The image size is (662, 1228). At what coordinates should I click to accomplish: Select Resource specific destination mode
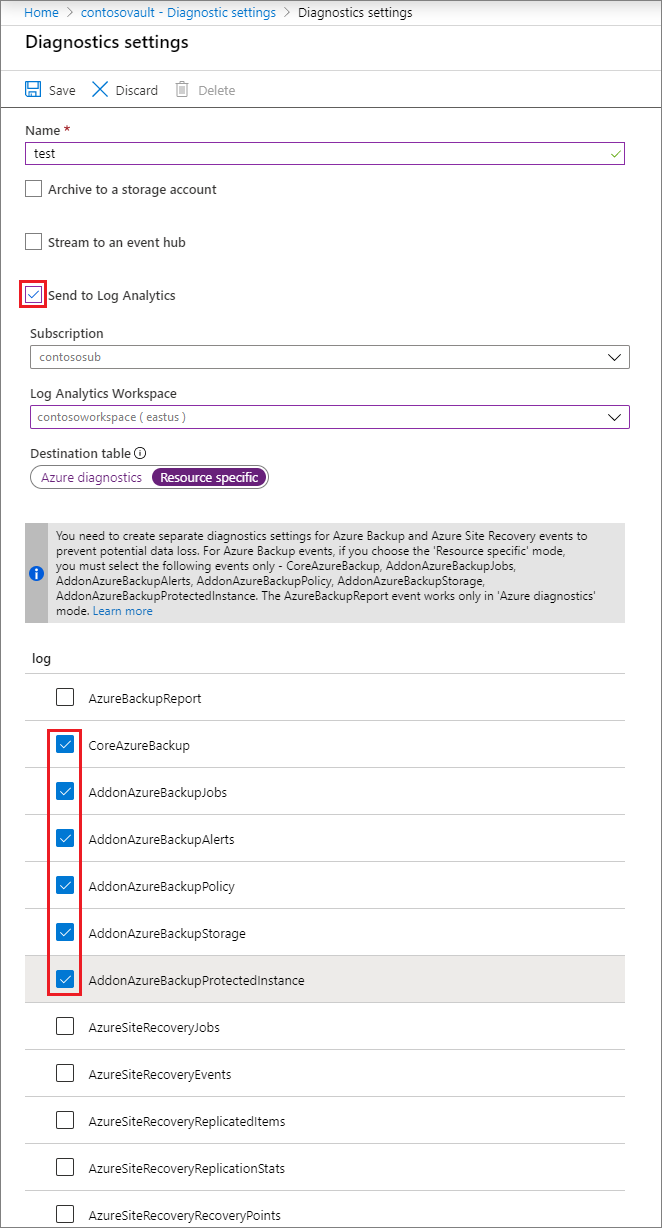(209, 478)
